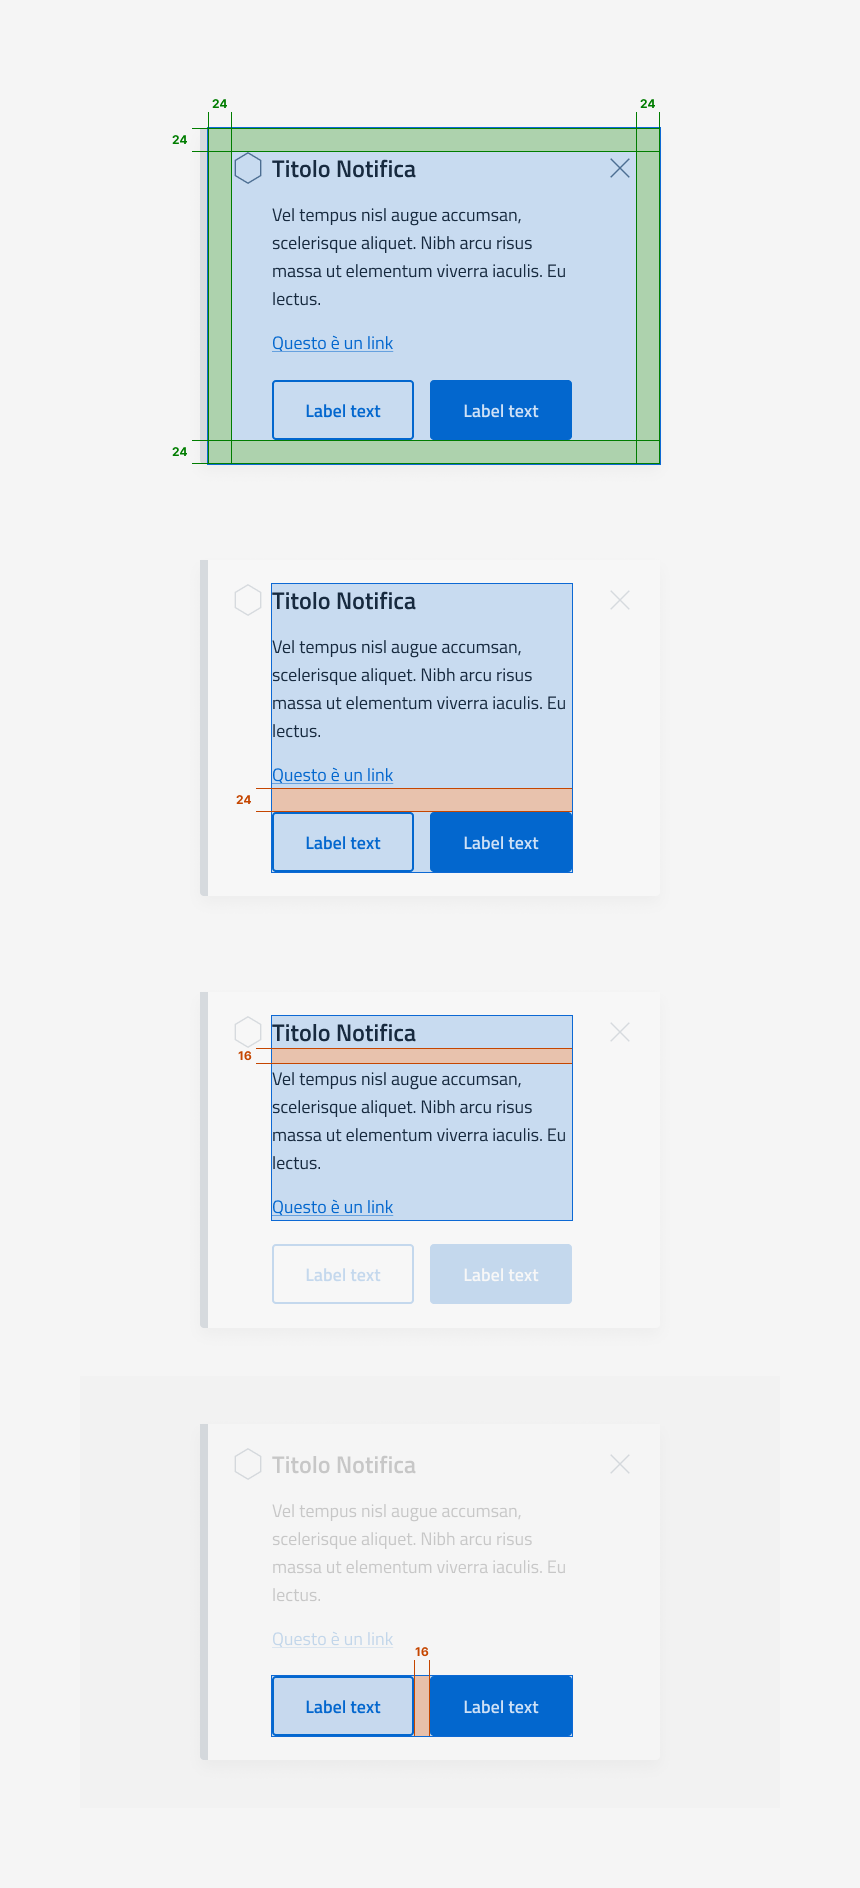This screenshot has height=1888, width=860.
Task: Click the hexagon icon in the second notification
Action: coord(246,600)
